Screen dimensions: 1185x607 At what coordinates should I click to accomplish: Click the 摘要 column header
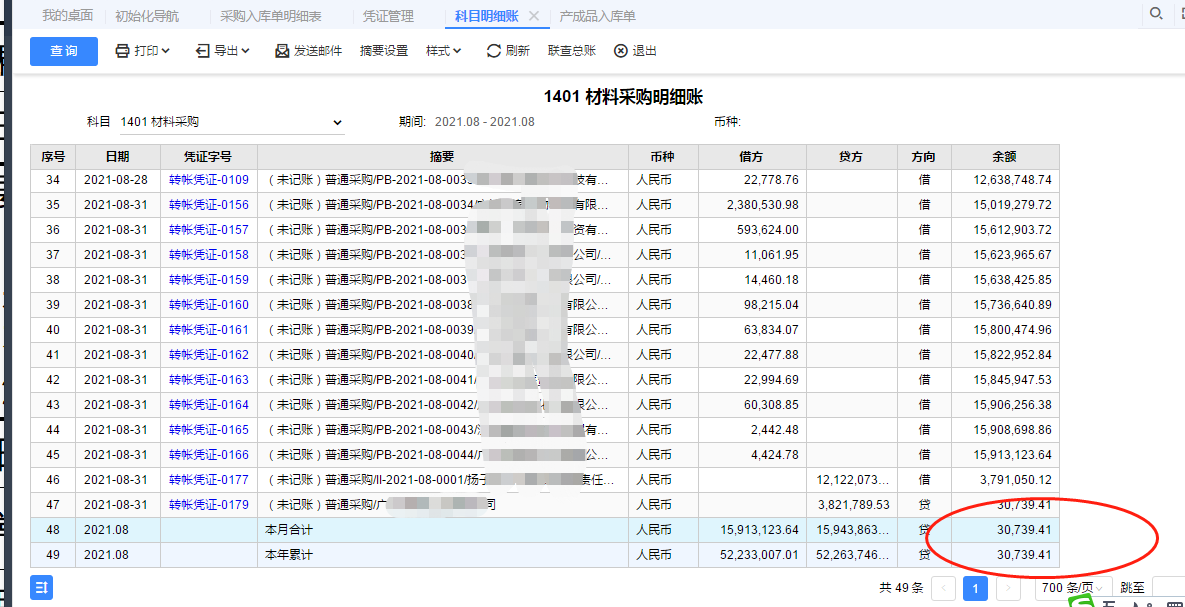click(x=442, y=156)
